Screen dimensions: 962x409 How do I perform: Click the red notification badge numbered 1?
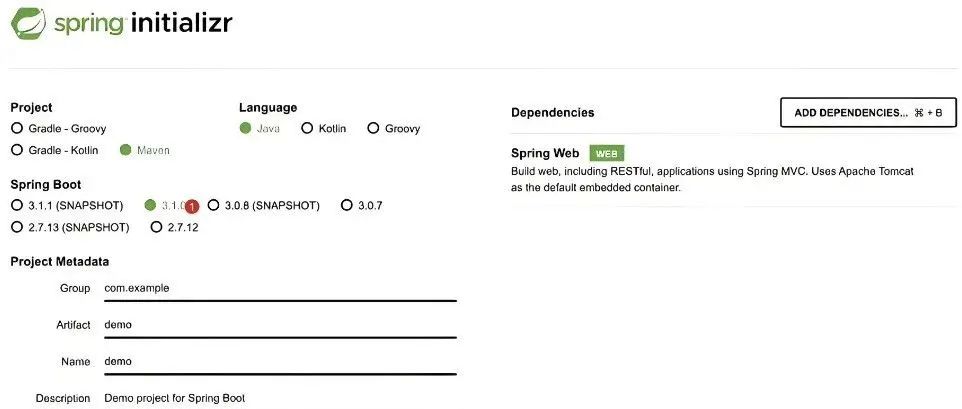pos(192,207)
